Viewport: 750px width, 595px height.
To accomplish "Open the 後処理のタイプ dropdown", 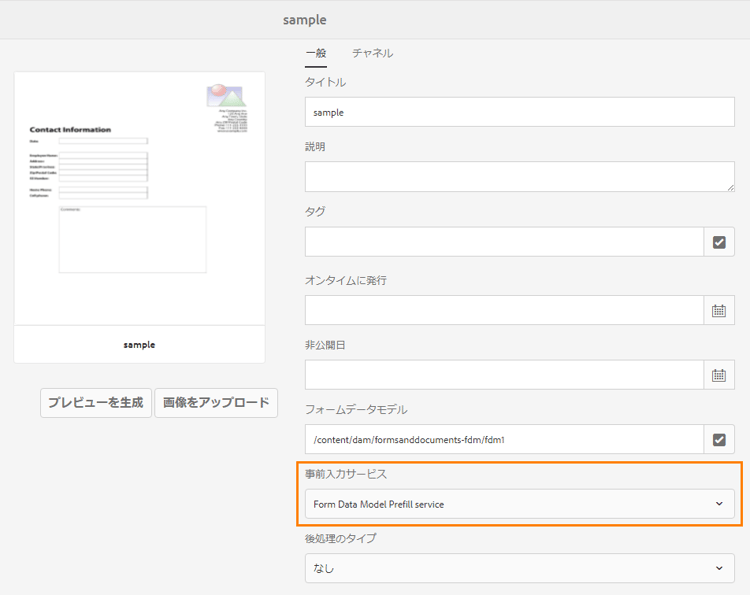I will tap(519, 568).
